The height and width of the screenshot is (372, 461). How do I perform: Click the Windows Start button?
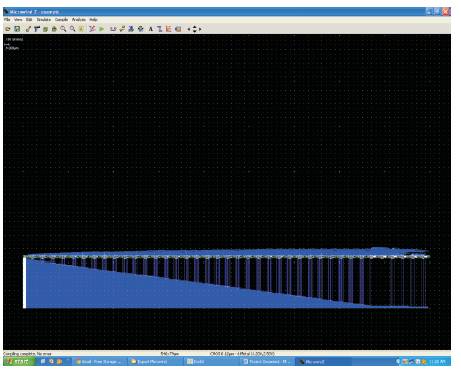click(19, 361)
